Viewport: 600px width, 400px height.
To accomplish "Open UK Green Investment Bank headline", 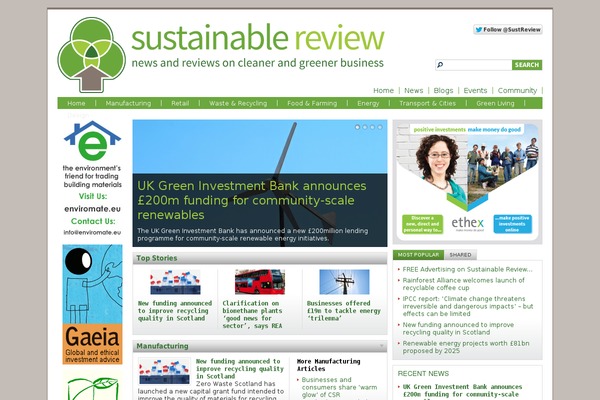I will coord(252,200).
